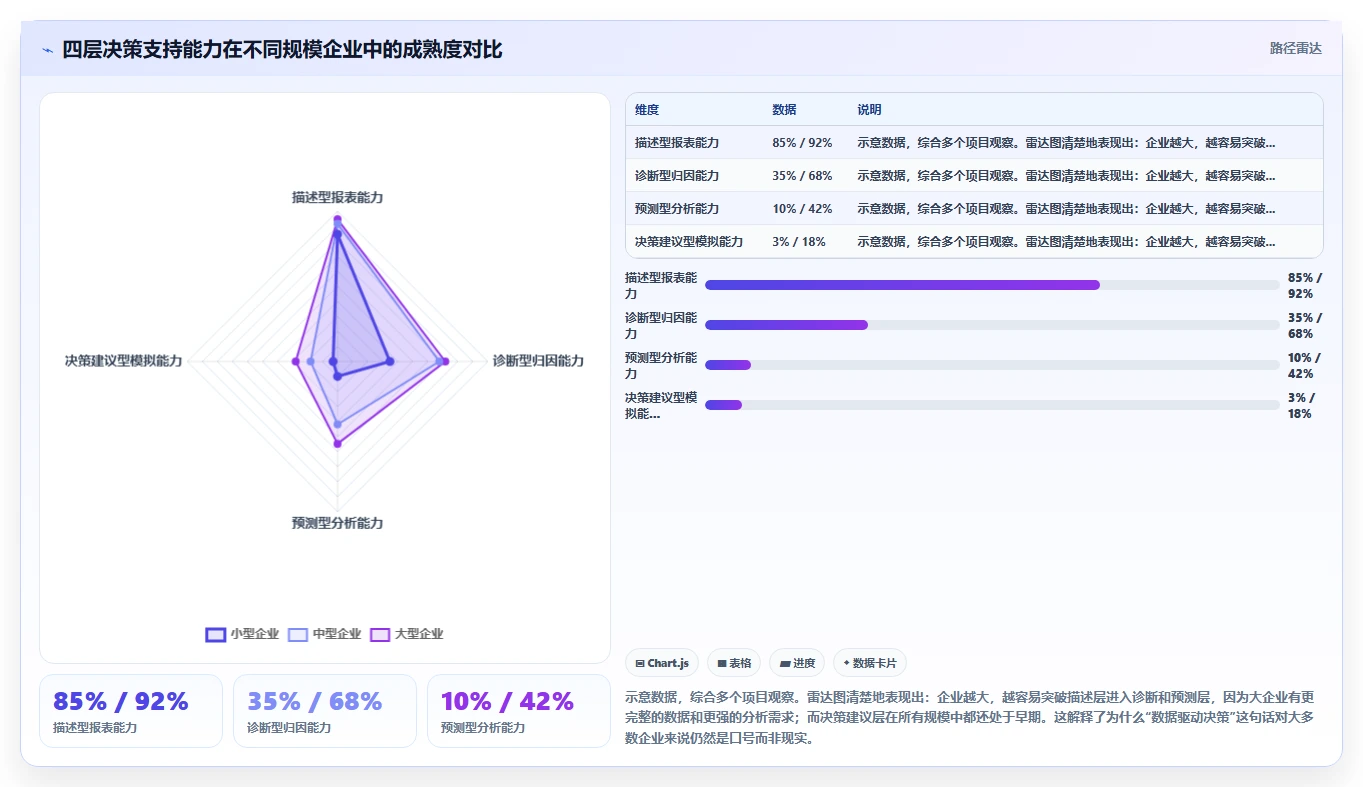Click the large-enterprise point on 决策建议型模拟能力 axis
The height and width of the screenshot is (787, 1363).
[296, 361]
